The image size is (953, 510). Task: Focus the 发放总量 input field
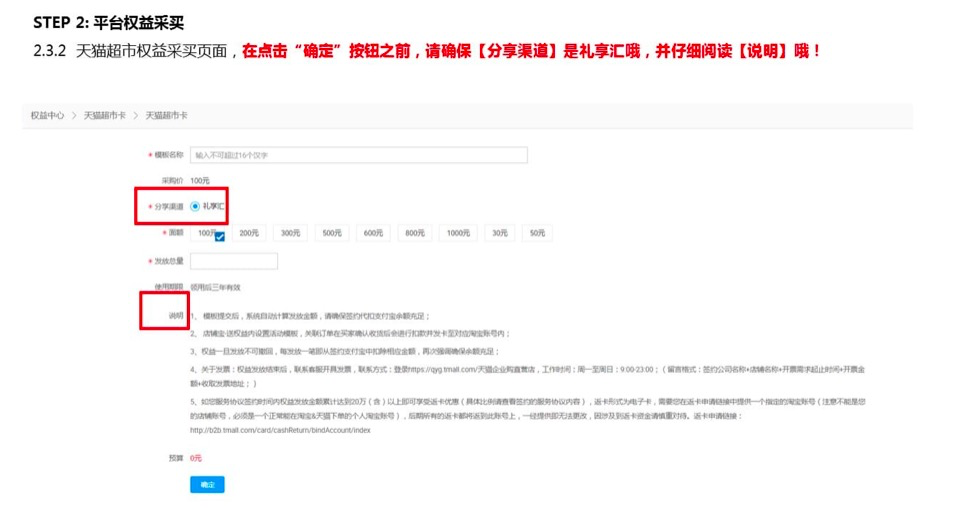(x=234, y=261)
